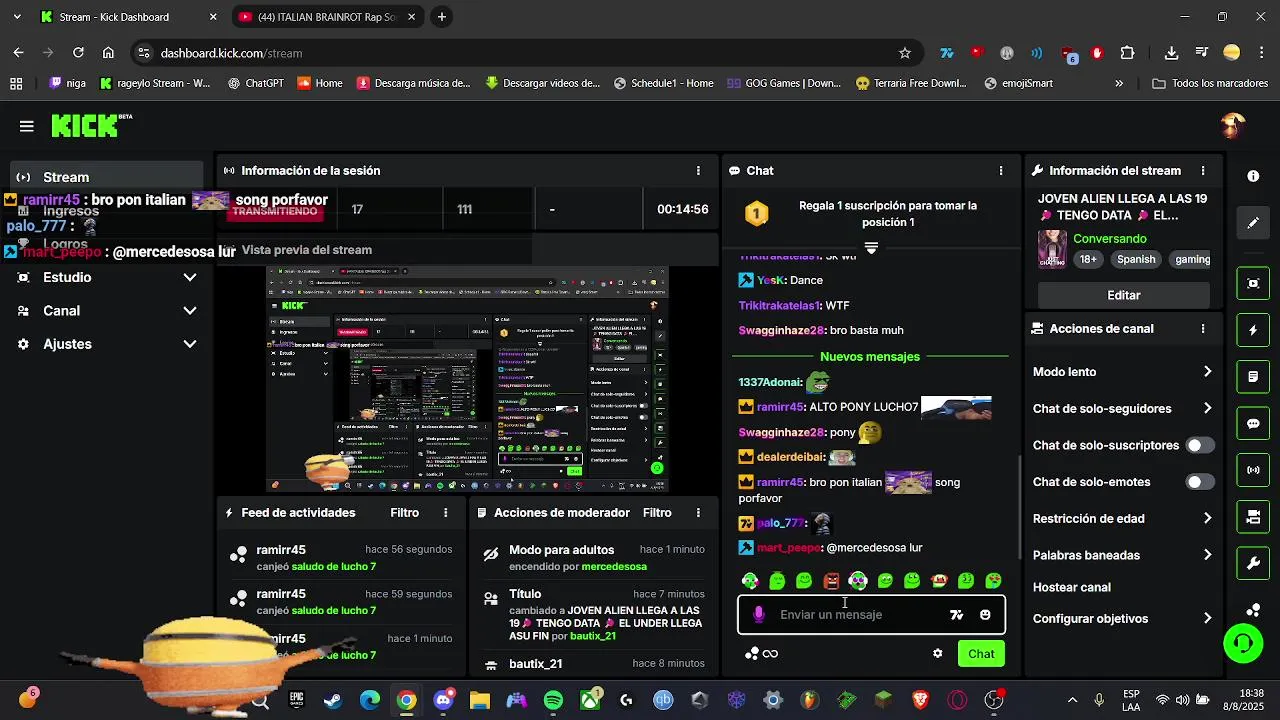Image resolution: width=1280 pixels, height=720 pixels.
Task: Click Hostear canal option
Action: [x=1072, y=587]
